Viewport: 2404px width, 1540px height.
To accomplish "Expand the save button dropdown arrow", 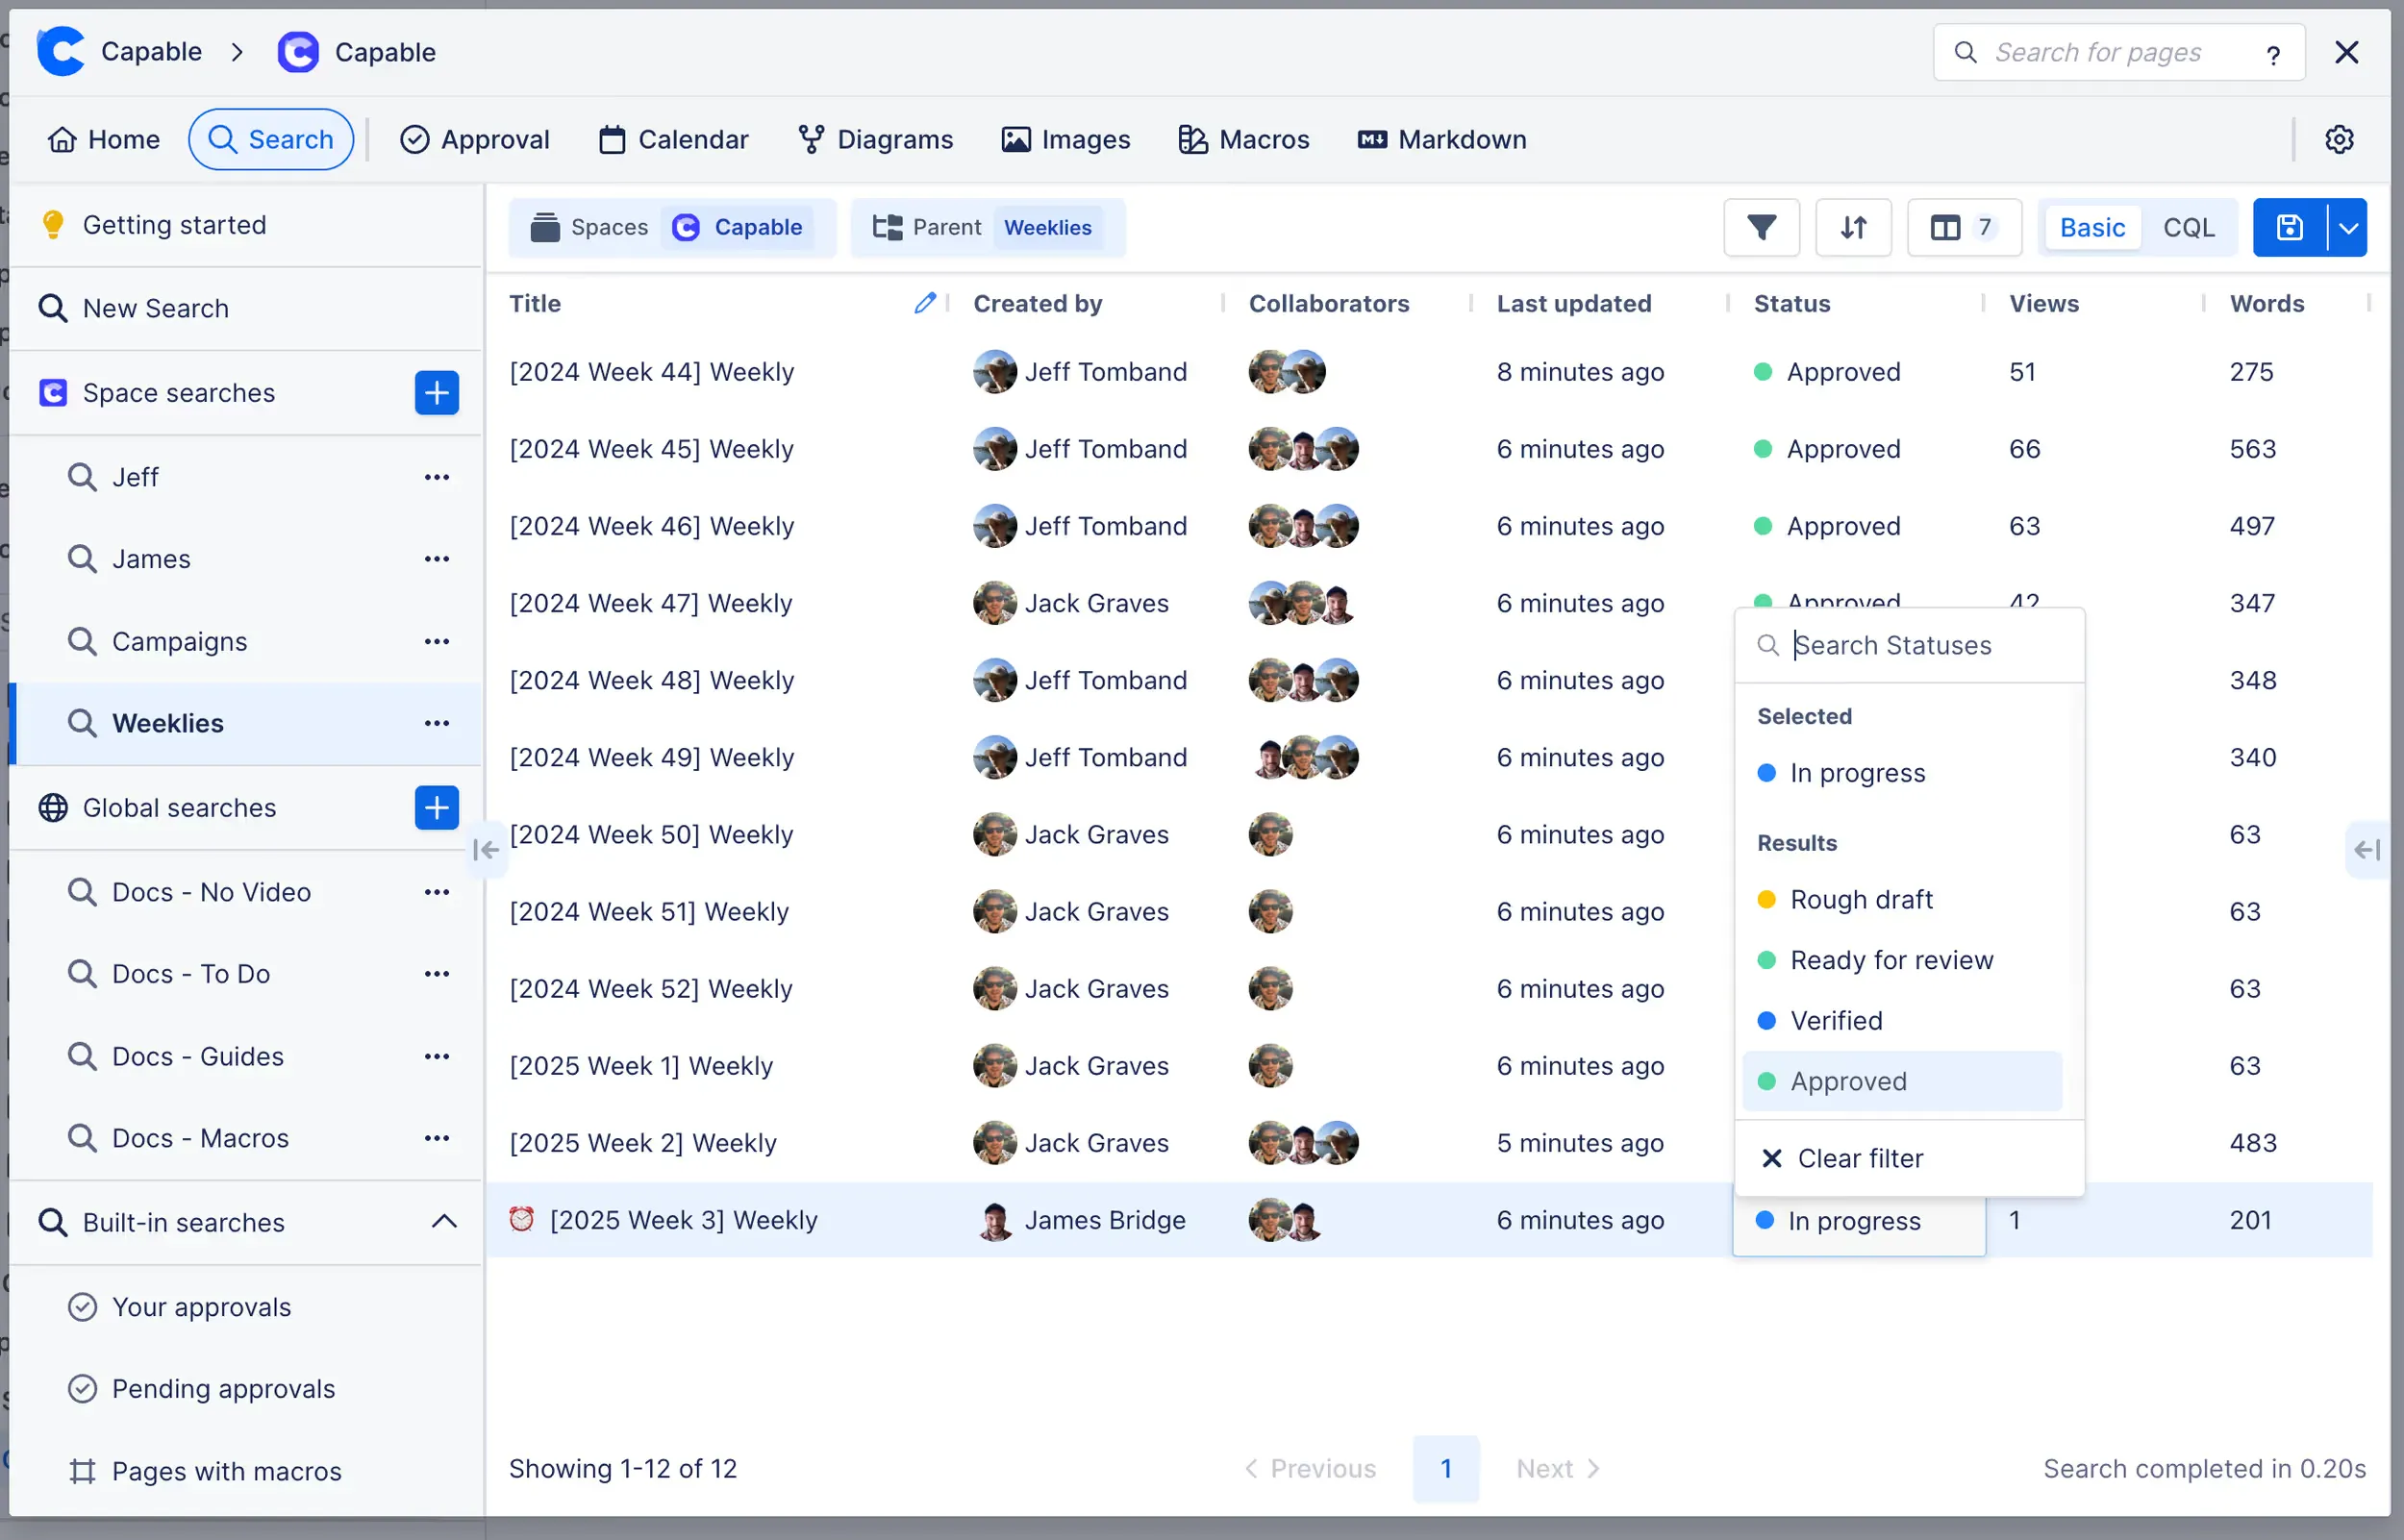I will click(x=2348, y=228).
